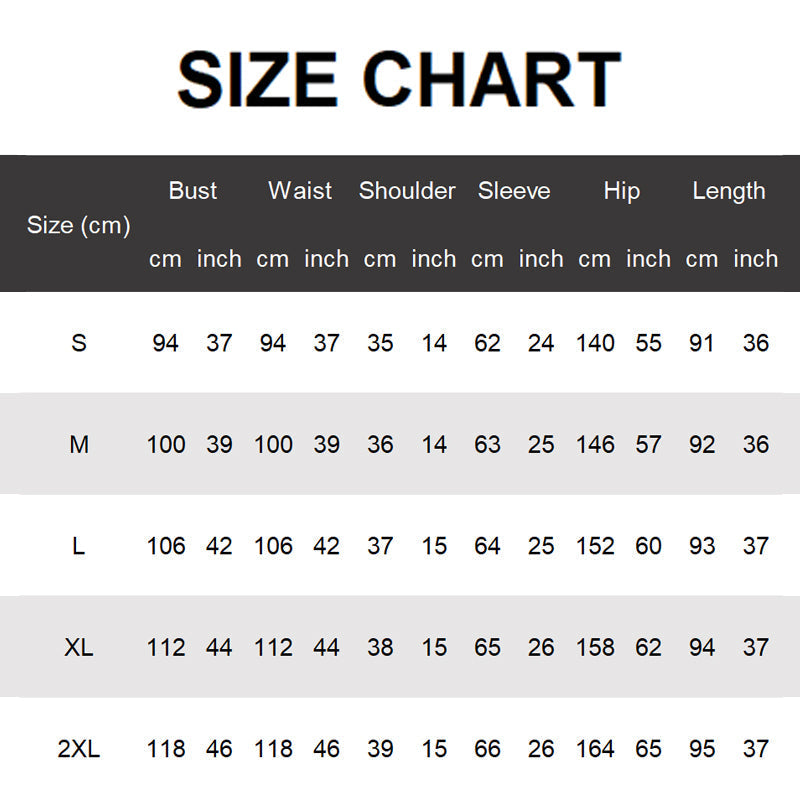Viewport: 800px width, 800px height.
Task: Click the M size row label
Action: (x=79, y=444)
